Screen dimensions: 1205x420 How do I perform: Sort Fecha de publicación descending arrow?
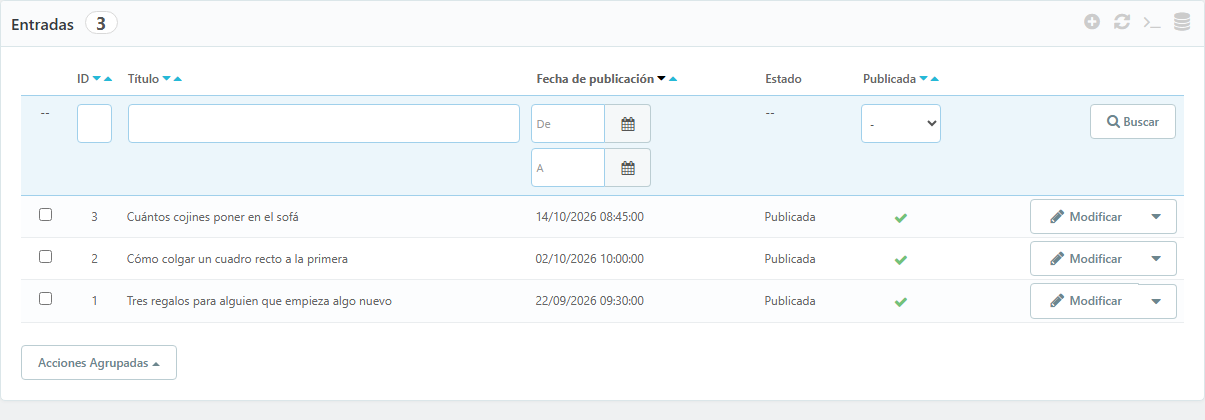(x=661, y=79)
